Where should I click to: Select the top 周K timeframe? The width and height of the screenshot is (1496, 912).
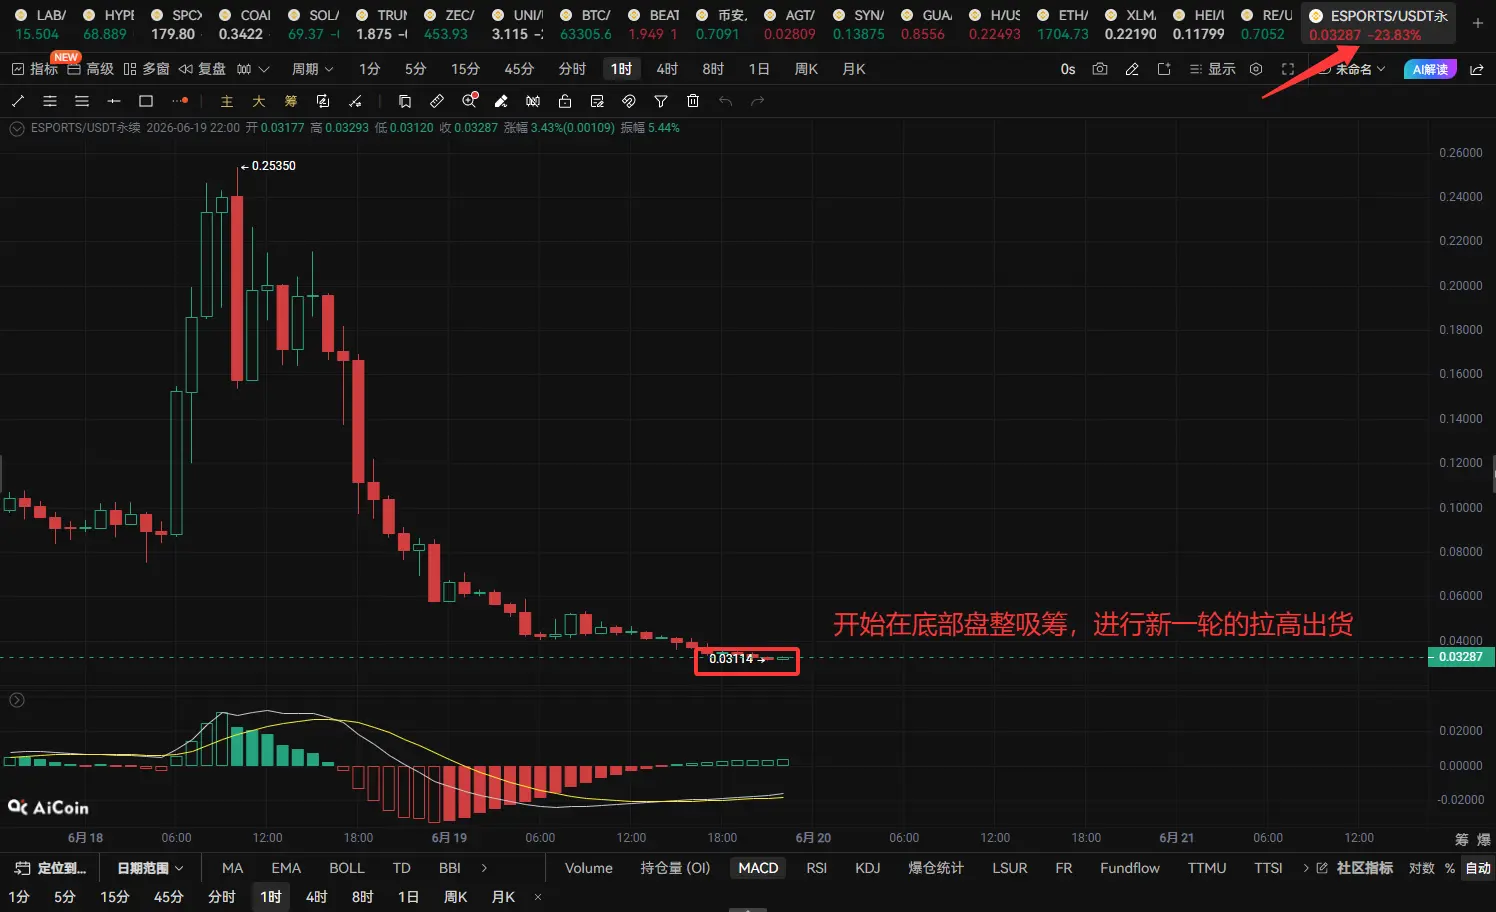pyautogui.click(x=806, y=69)
